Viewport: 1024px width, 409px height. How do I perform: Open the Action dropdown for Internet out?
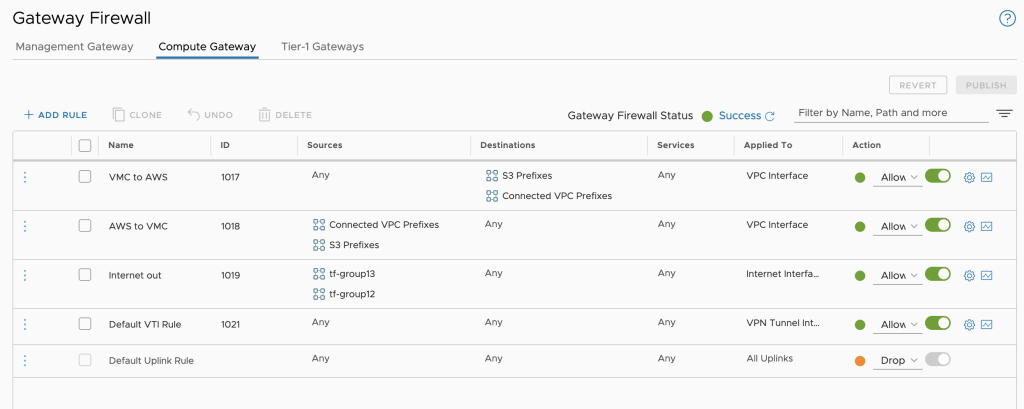click(x=898, y=276)
